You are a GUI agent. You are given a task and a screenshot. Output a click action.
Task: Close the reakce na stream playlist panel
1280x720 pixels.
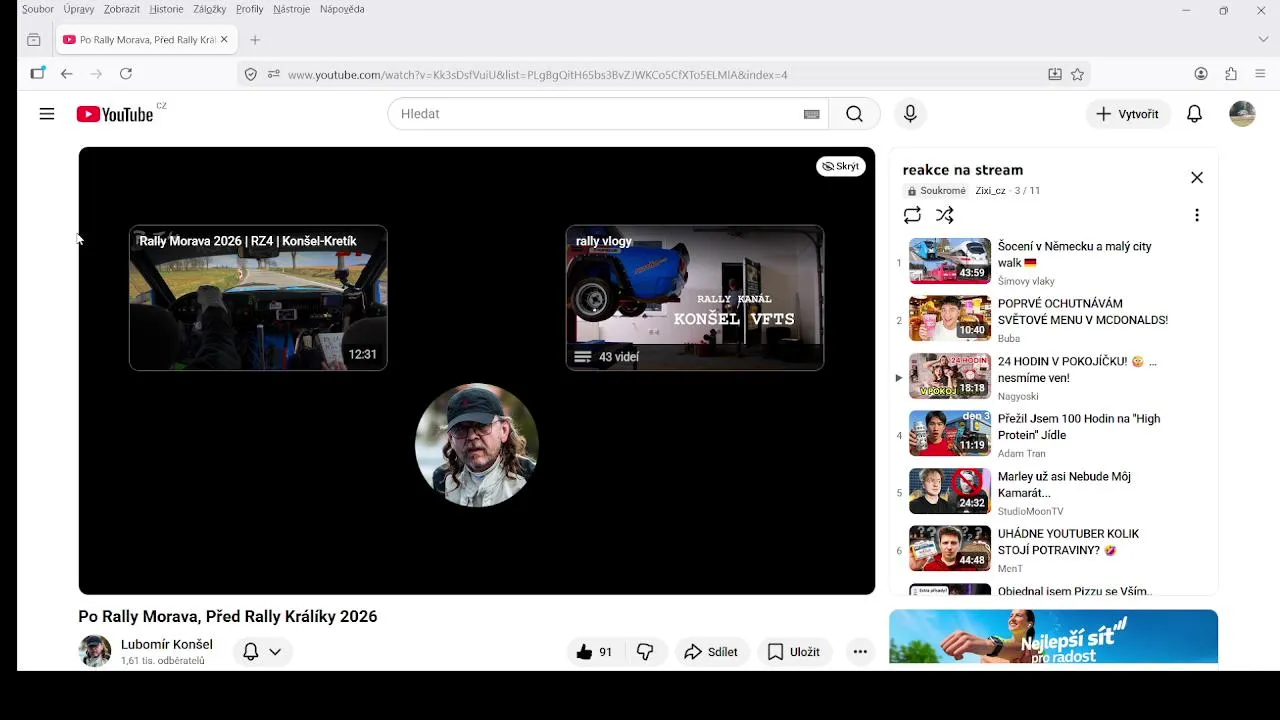[x=1197, y=178]
